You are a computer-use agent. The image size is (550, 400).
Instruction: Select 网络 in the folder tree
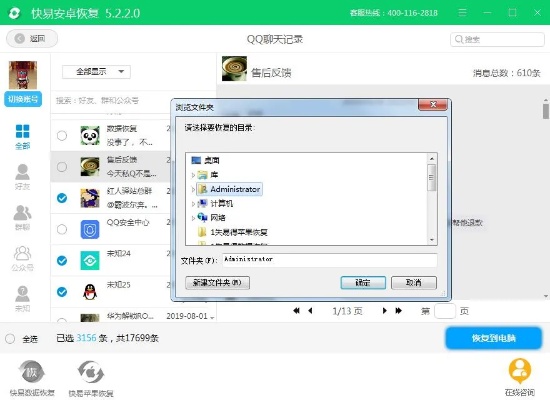212,218
